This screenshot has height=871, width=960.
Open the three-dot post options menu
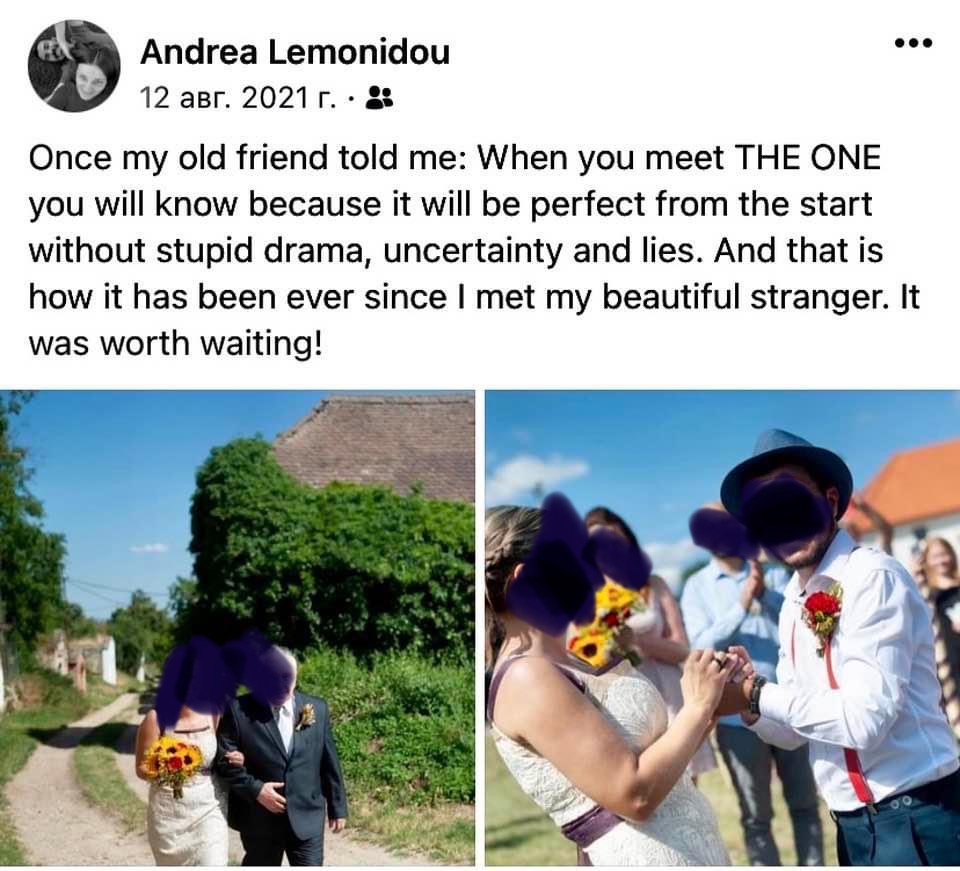[x=913, y=43]
